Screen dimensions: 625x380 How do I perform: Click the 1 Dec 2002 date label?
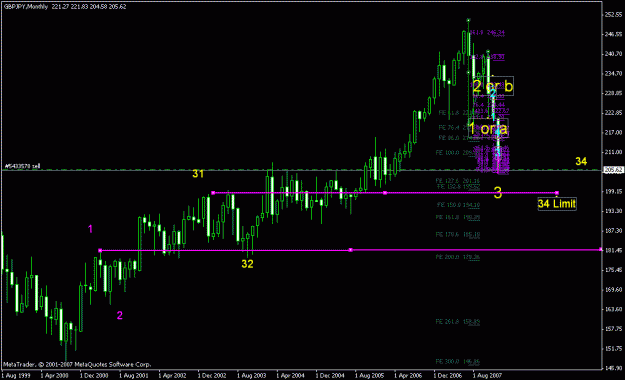point(212,376)
